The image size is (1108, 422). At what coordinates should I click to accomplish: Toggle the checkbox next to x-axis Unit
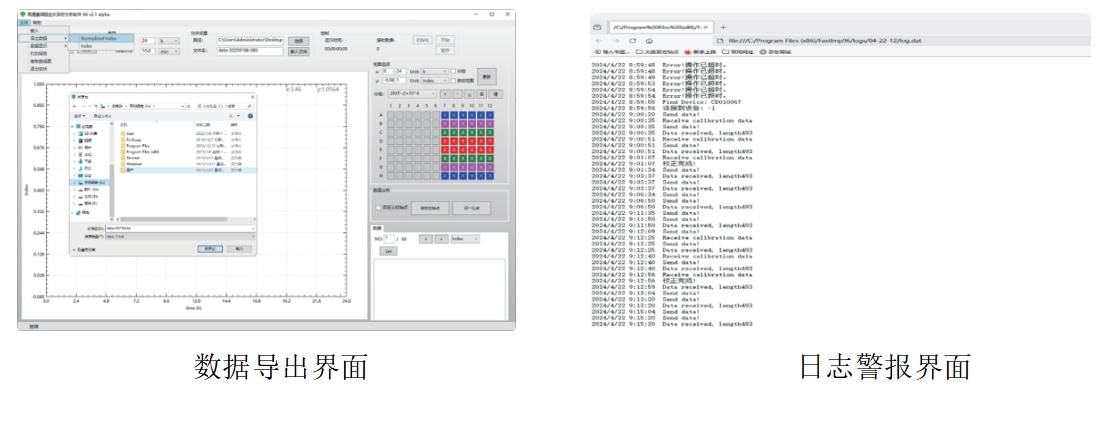[454, 72]
